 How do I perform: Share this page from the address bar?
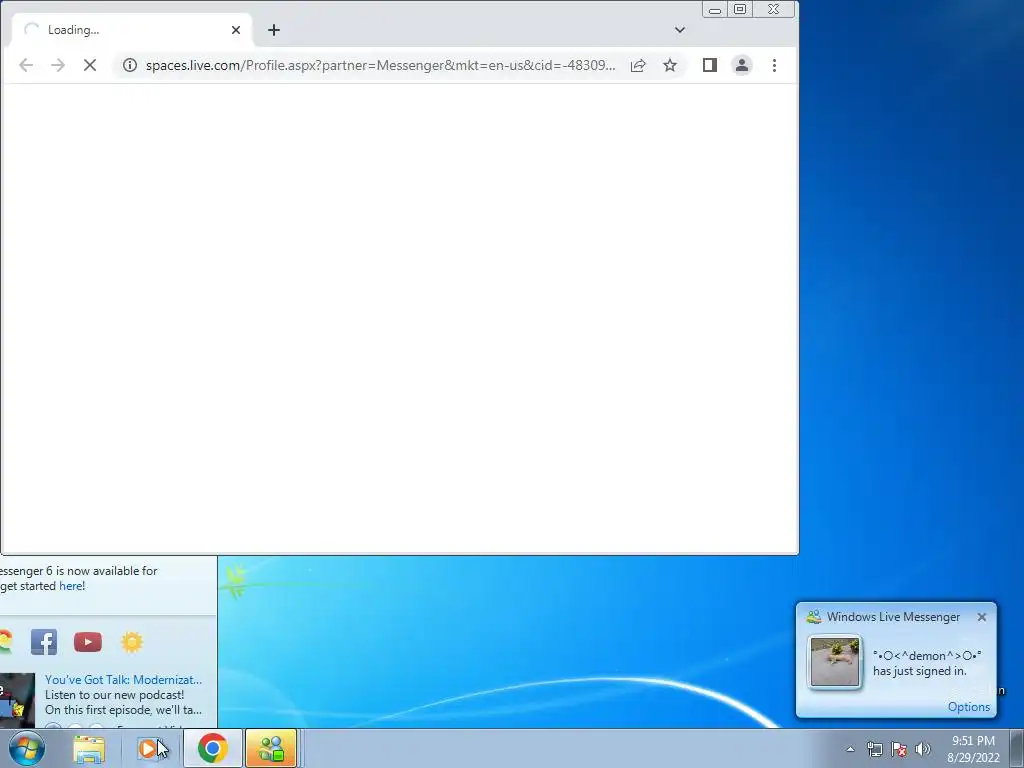tap(638, 65)
